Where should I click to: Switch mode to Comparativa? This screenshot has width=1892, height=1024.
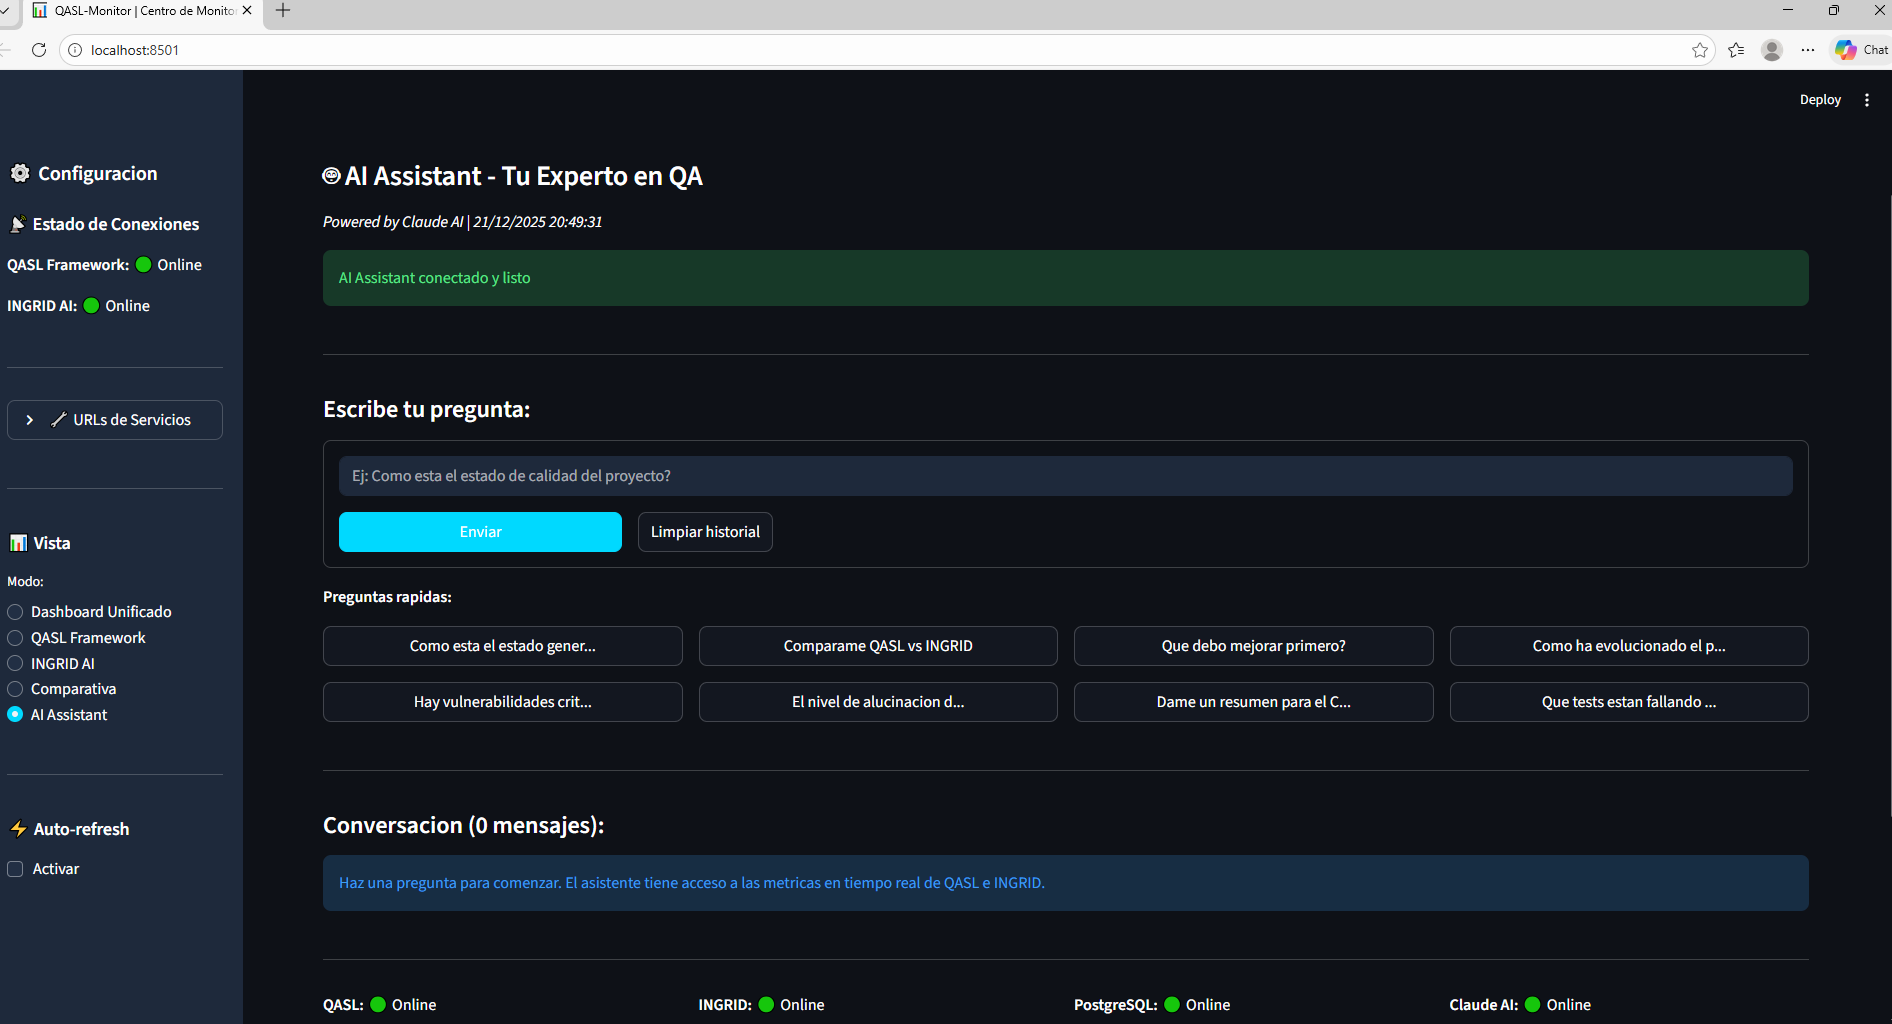click(x=15, y=688)
